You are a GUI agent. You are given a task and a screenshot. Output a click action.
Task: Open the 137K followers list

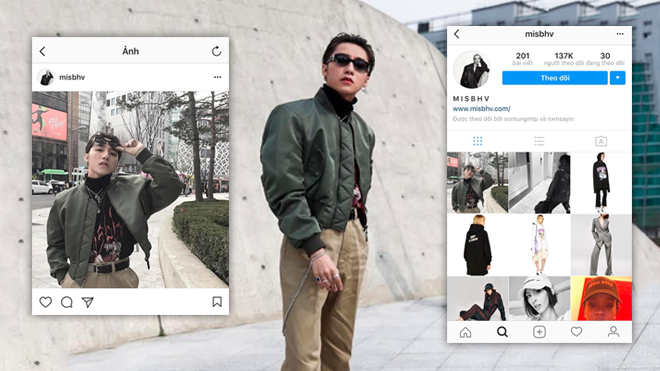pos(563,59)
